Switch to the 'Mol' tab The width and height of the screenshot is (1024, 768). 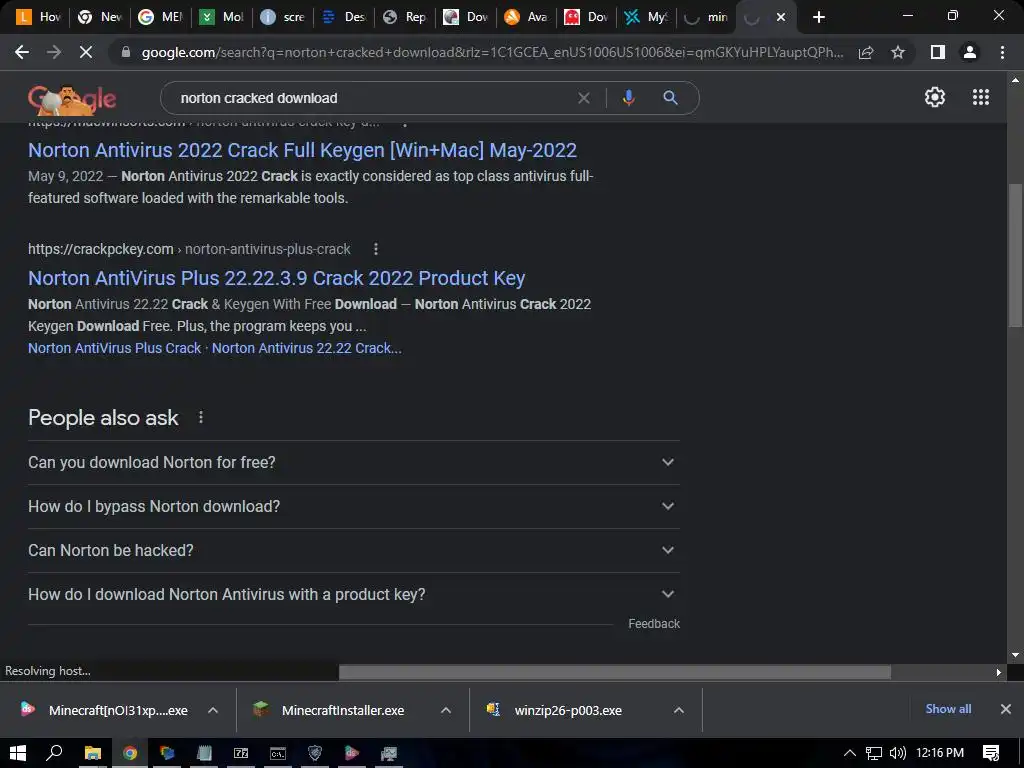[x=221, y=17]
